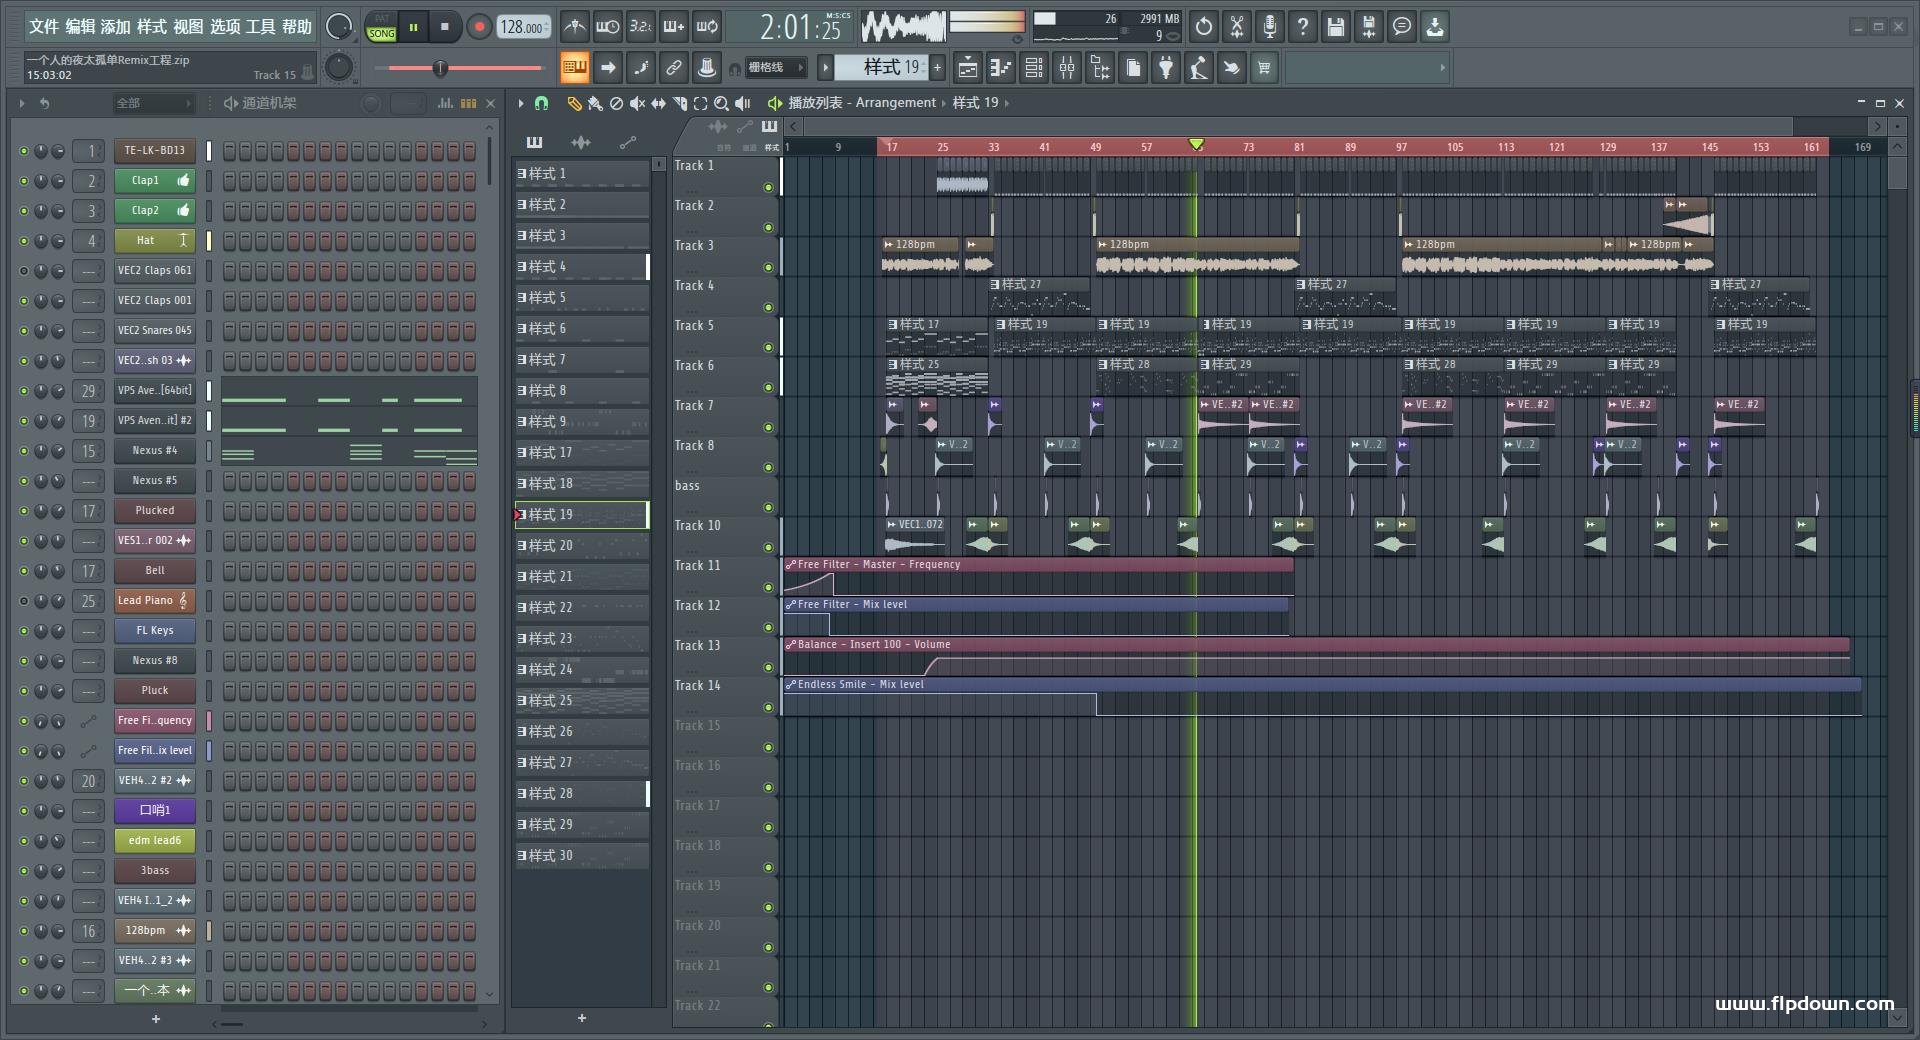Mute Track 1 in the playlist
The image size is (1920, 1040).
pos(768,187)
